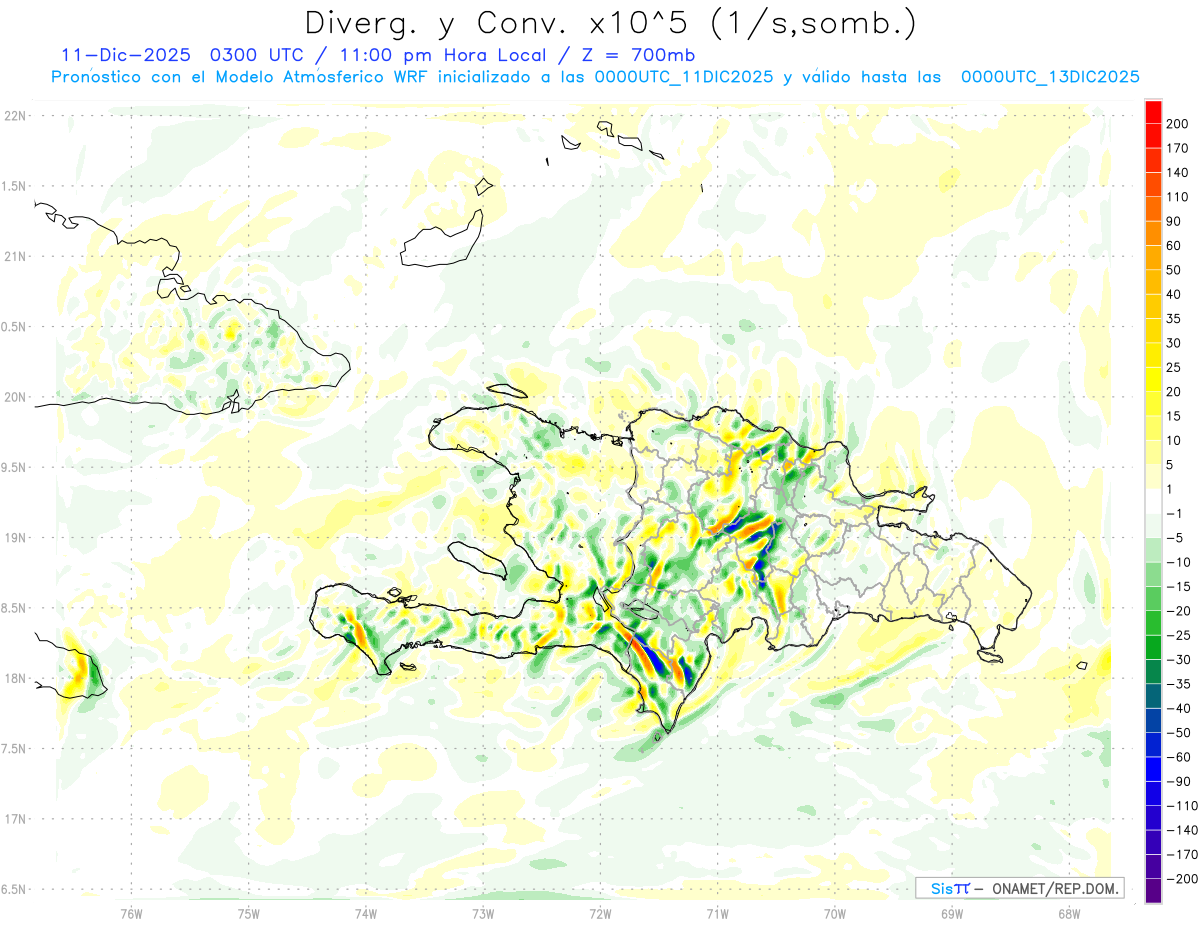Click the "21N" latitude label
Image resolution: width=1200 pixels, height=927 pixels.
(x=14, y=256)
